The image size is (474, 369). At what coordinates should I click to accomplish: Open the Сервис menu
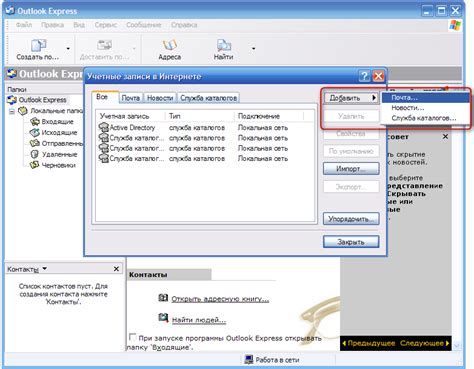[x=106, y=25]
